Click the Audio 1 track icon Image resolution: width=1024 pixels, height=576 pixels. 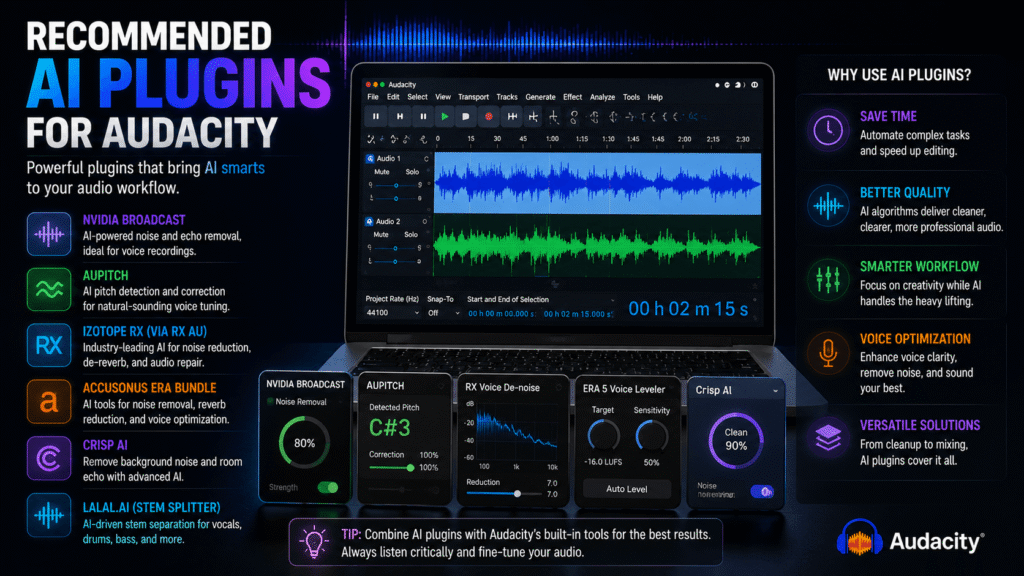(370, 159)
